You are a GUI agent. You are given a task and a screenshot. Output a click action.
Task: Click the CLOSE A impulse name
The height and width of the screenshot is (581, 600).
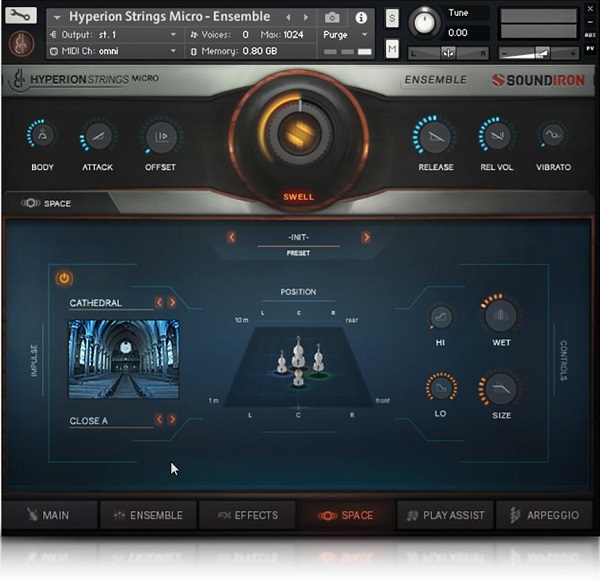(x=88, y=421)
